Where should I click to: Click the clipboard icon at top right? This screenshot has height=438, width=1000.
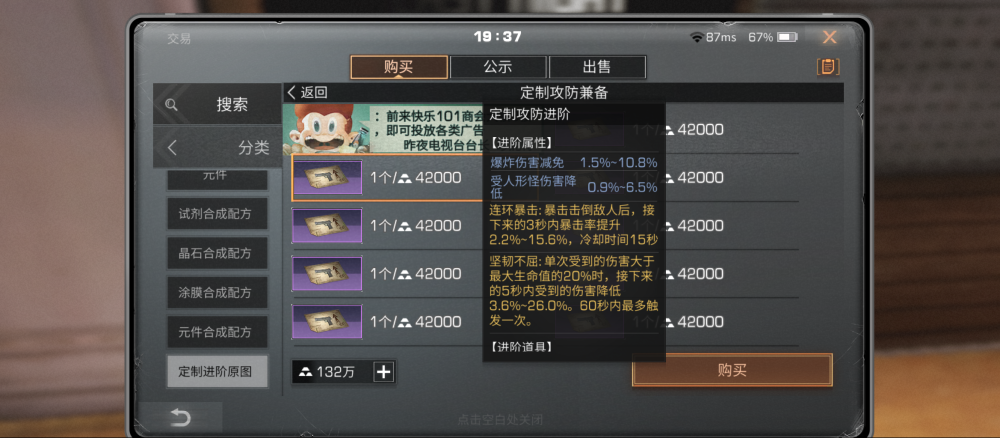click(828, 66)
